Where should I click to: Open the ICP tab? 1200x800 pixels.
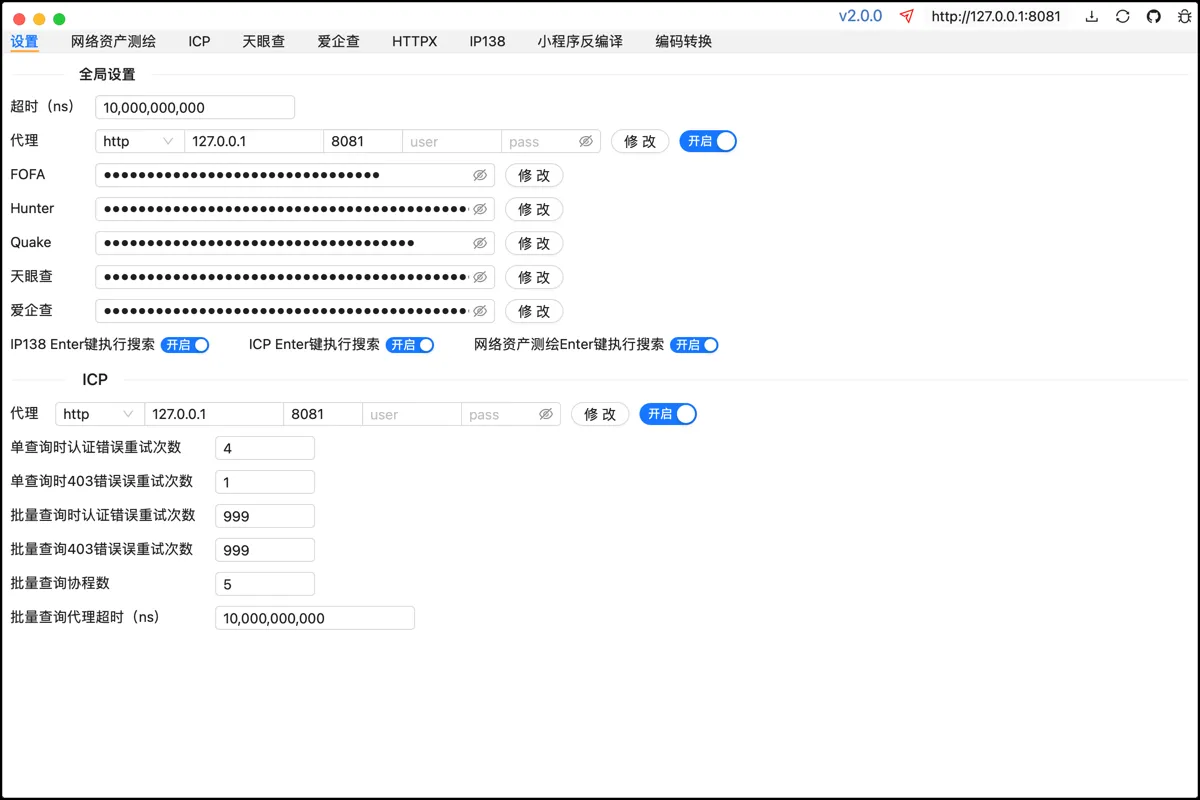click(199, 42)
